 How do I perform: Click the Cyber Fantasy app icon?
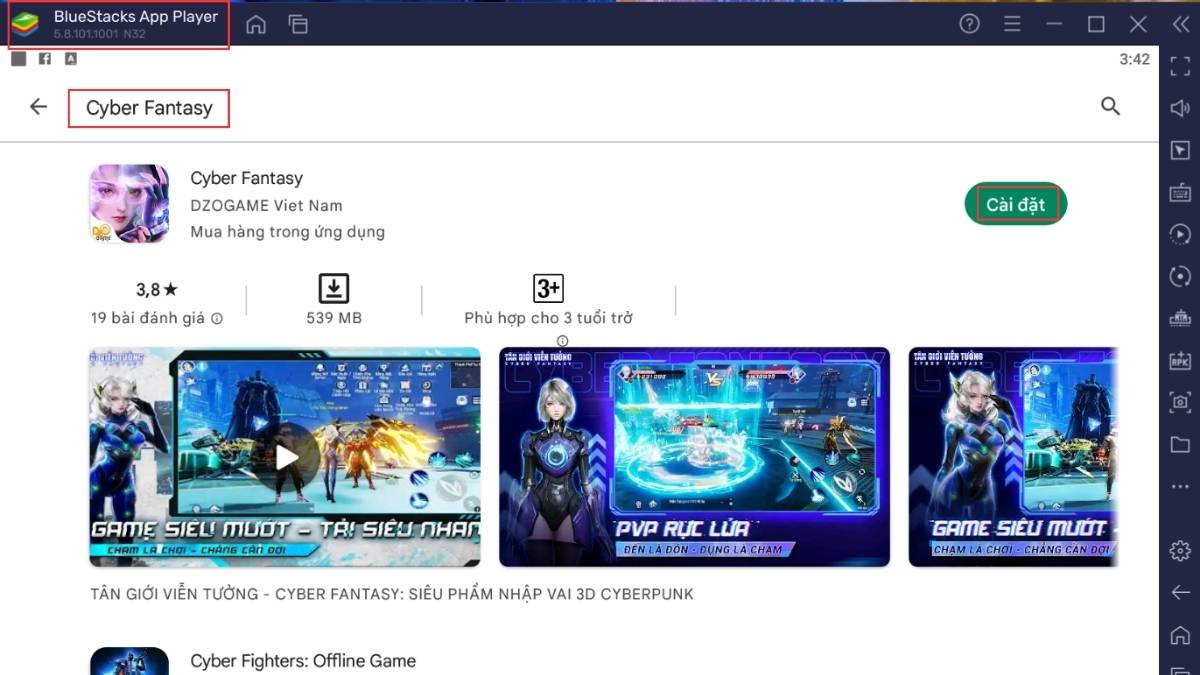(x=129, y=204)
